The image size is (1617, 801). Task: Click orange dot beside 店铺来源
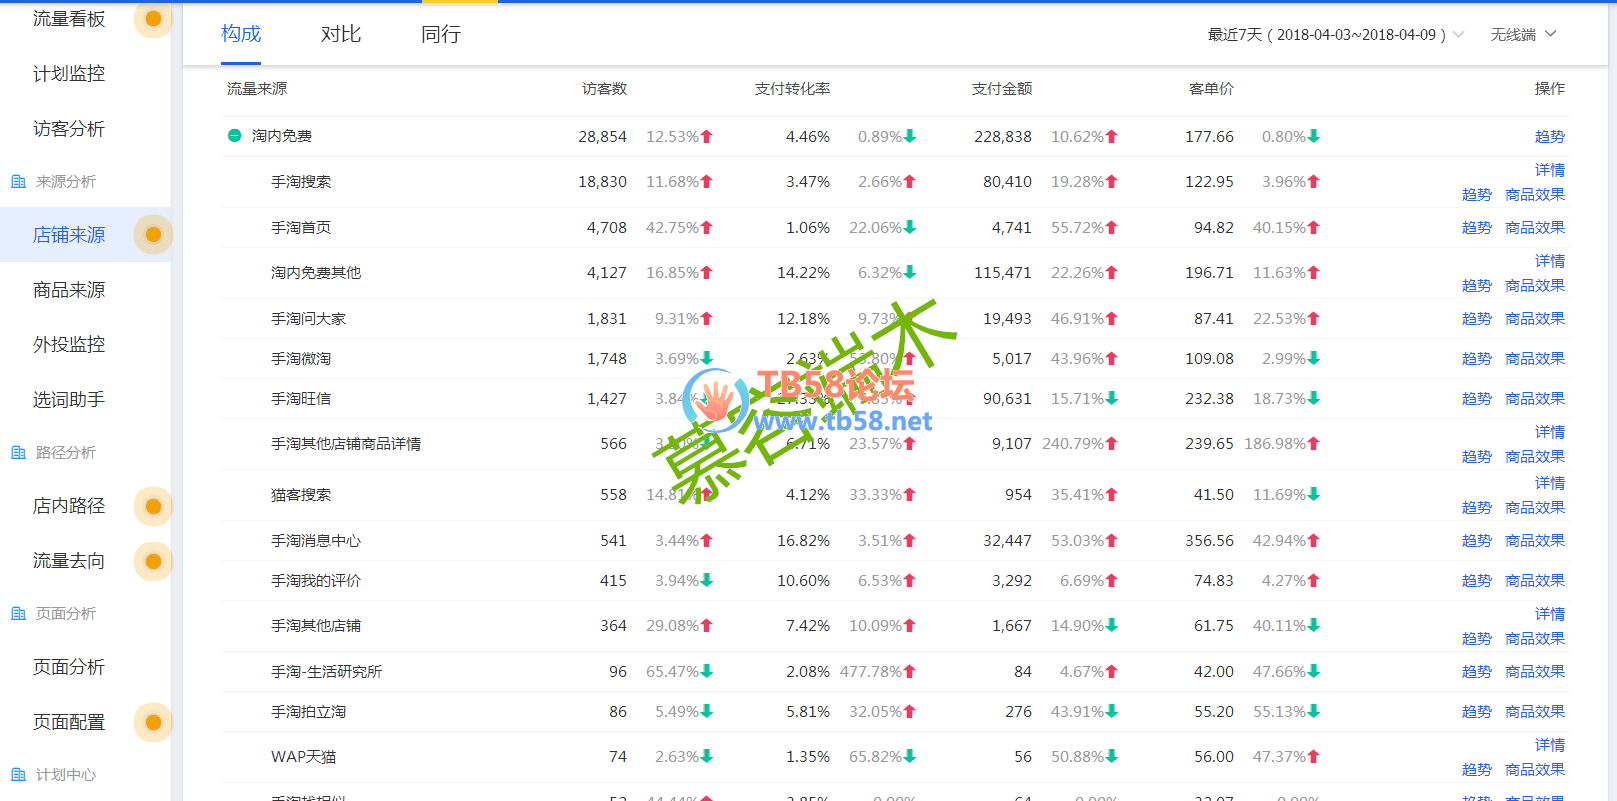tap(153, 235)
